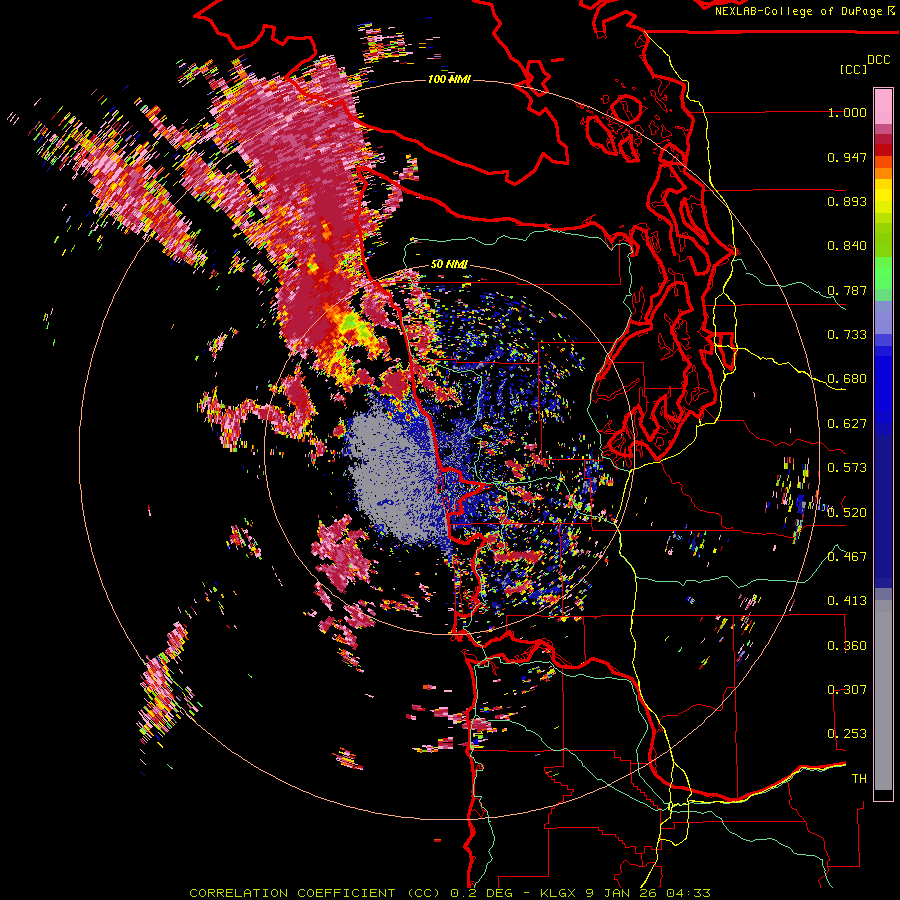Click the 0.360 scale value
This screenshot has height=900, width=900.
coord(847,645)
